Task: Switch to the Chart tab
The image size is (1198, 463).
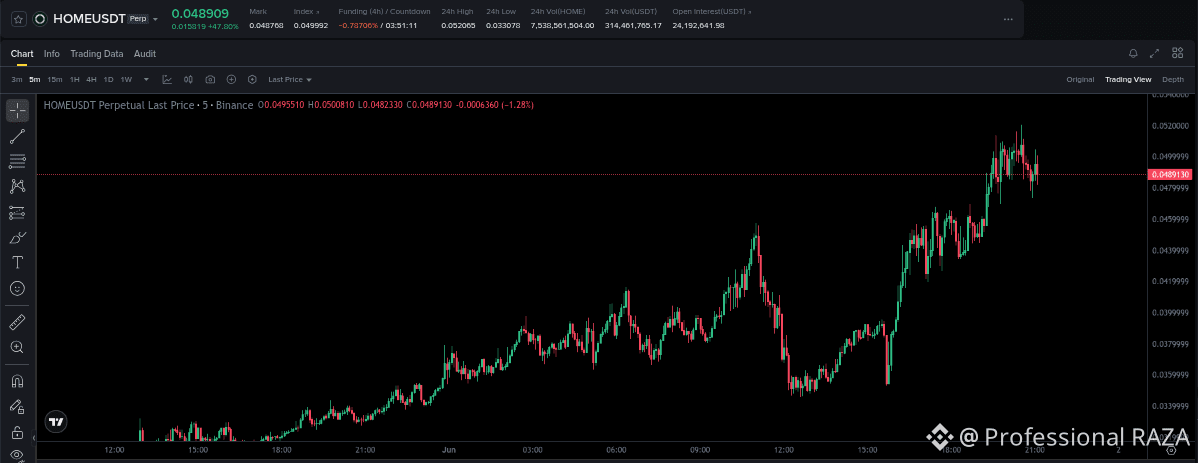Action: click(22, 53)
